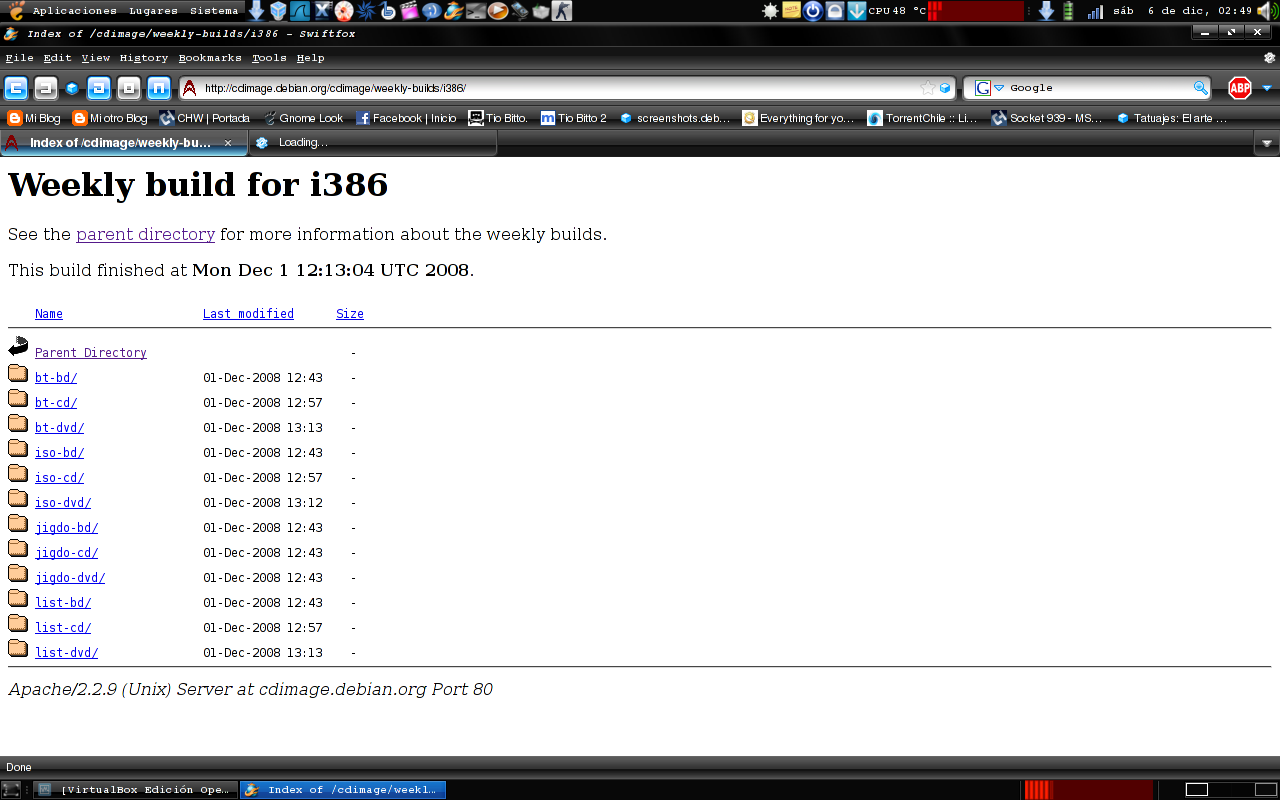The width and height of the screenshot is (1280, 800).
Task: Click the folder icon beside jigdo-bd/
Action: (18, 523)
